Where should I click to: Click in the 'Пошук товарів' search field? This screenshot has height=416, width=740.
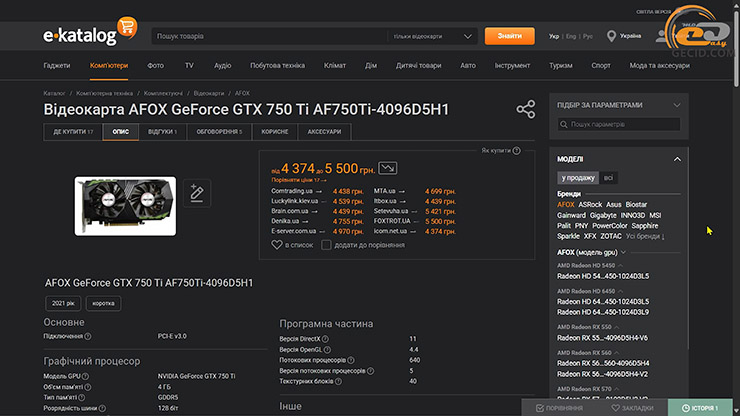[x=269, y=36]
